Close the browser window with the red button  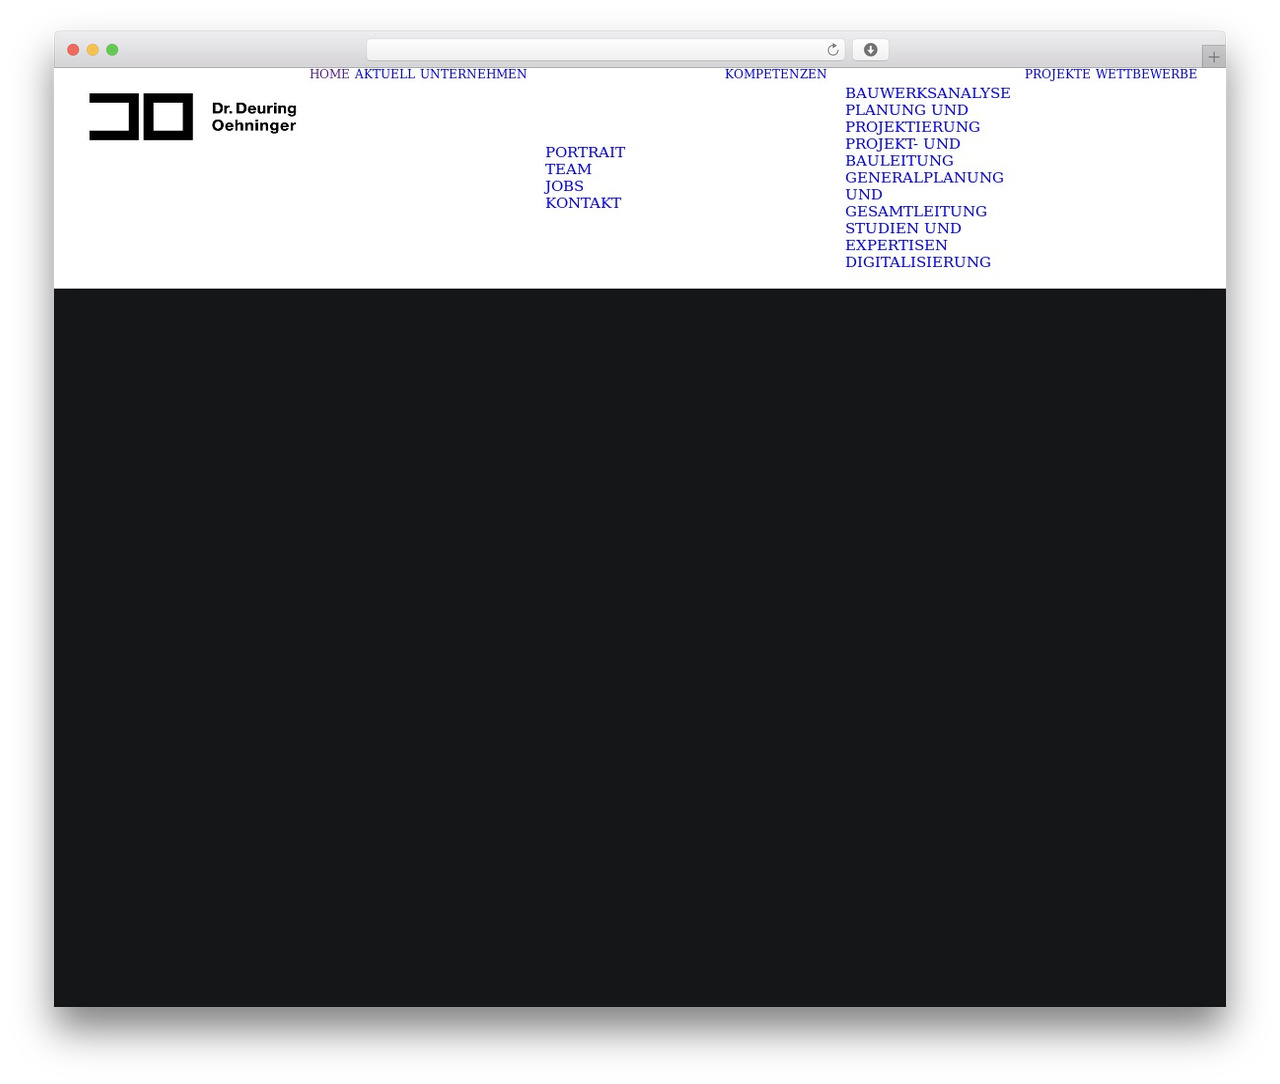pyautogui.click(x=73, y=50)
